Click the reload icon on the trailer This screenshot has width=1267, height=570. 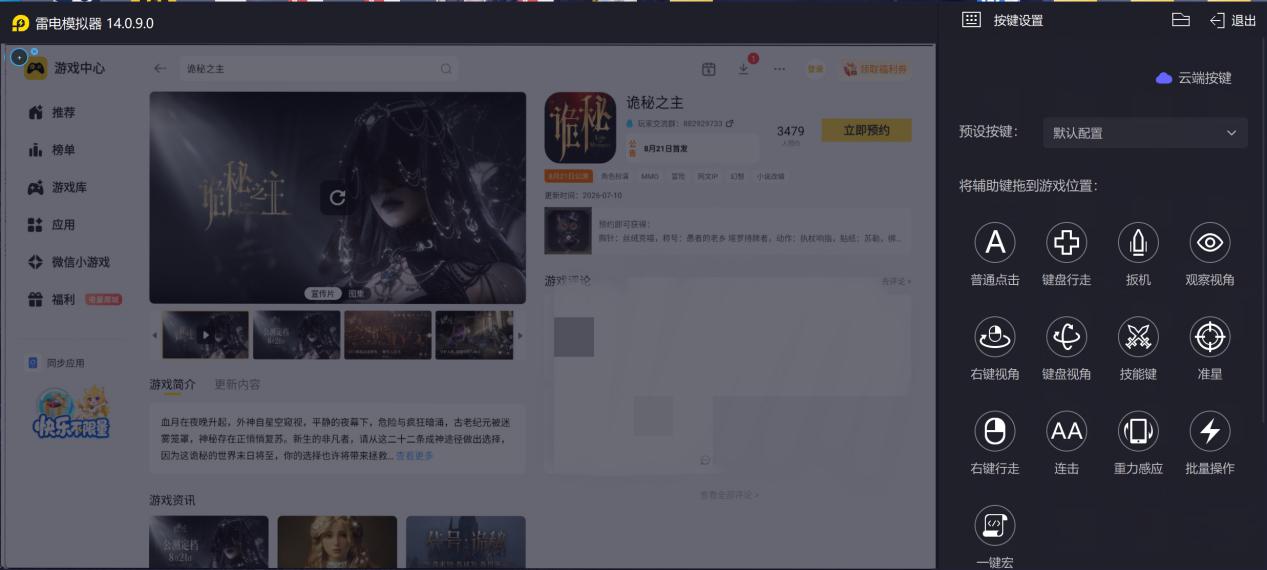[337, 197]
